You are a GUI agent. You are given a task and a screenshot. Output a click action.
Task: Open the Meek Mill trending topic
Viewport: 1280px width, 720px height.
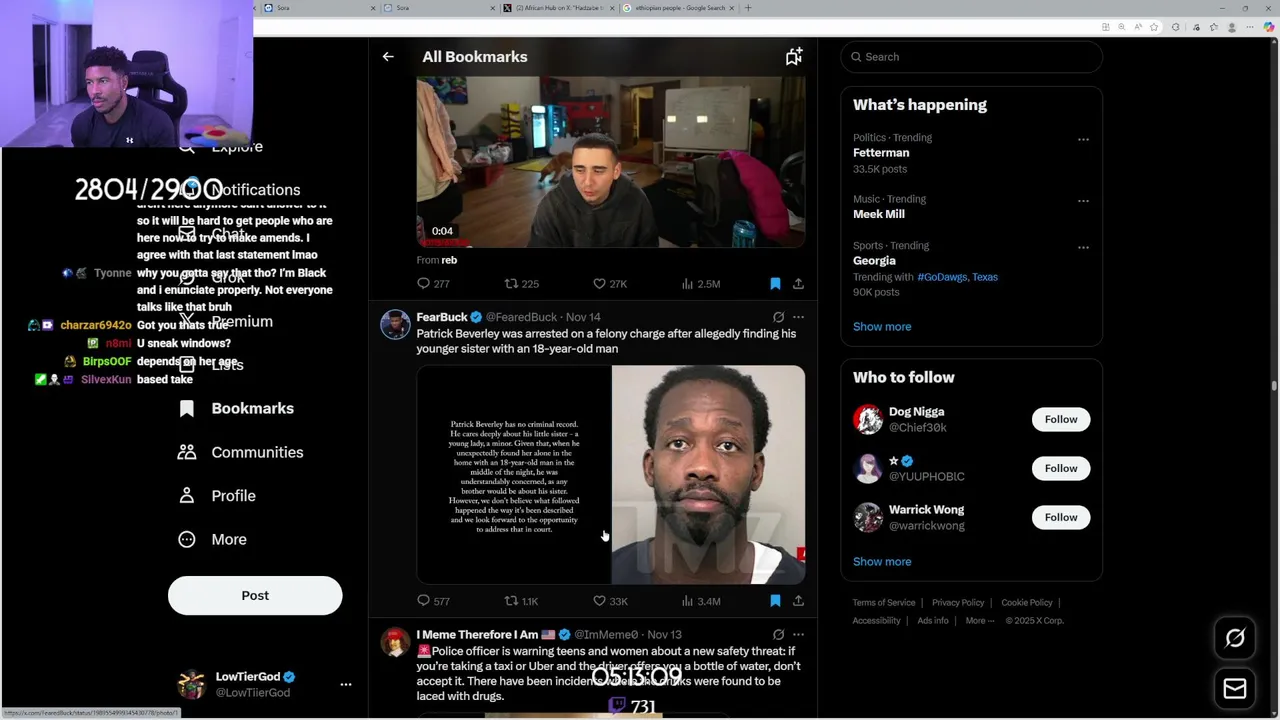(879, 214)
